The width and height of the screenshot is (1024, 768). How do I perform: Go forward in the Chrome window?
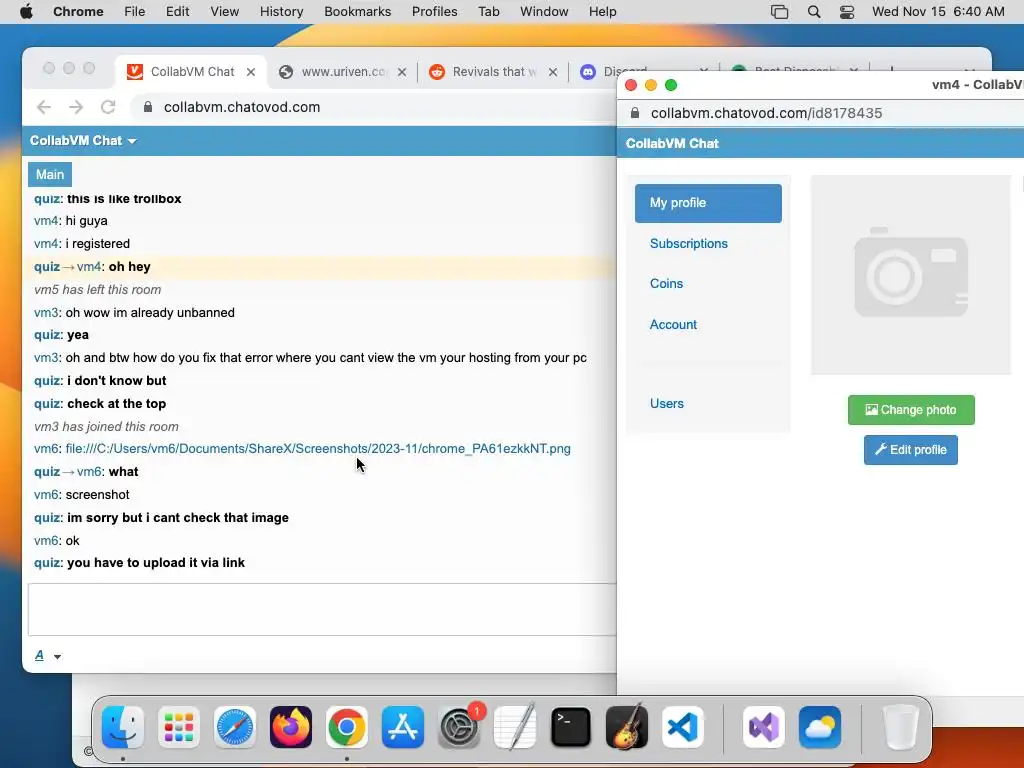click(76, 107)
